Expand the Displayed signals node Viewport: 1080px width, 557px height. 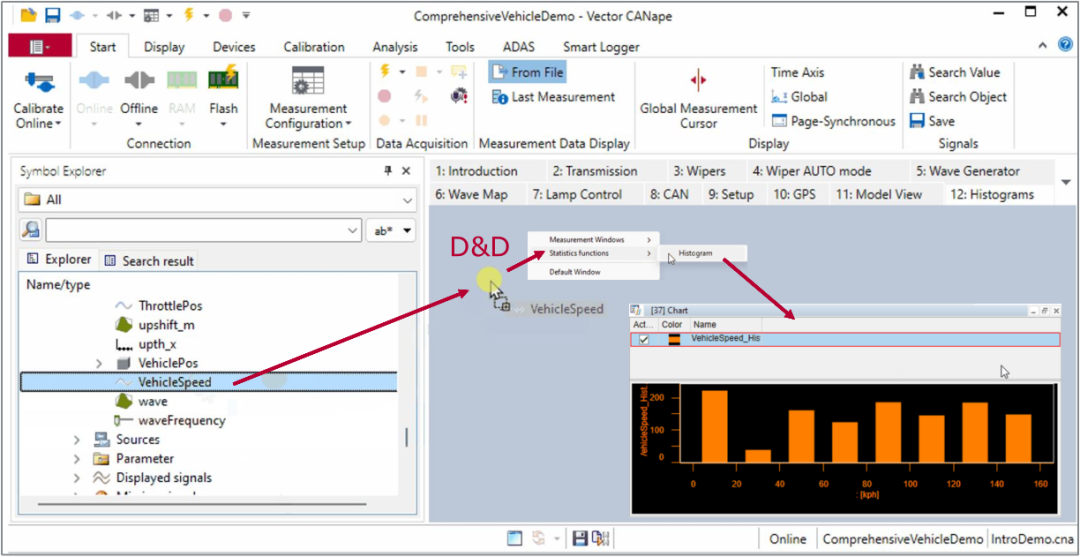point(77,478)
